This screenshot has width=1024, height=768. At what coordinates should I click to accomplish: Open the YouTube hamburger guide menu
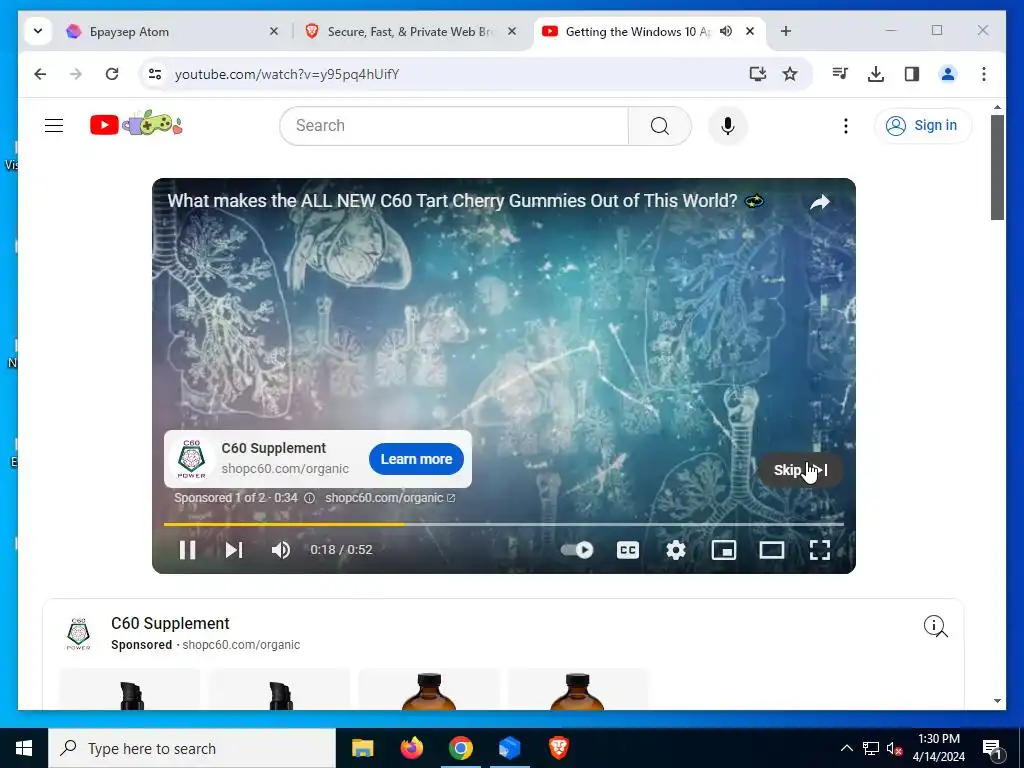point(54,125)
